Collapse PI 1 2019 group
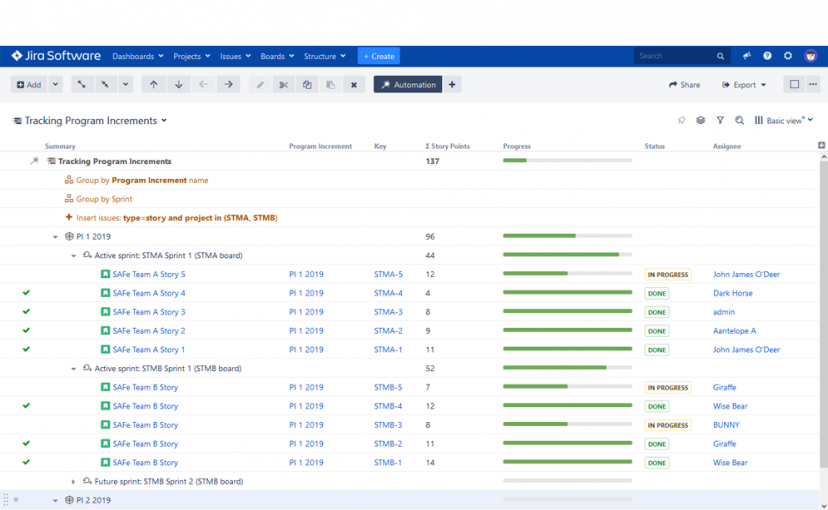The height and width of the screenshot is (510, 828). (55, 237)
